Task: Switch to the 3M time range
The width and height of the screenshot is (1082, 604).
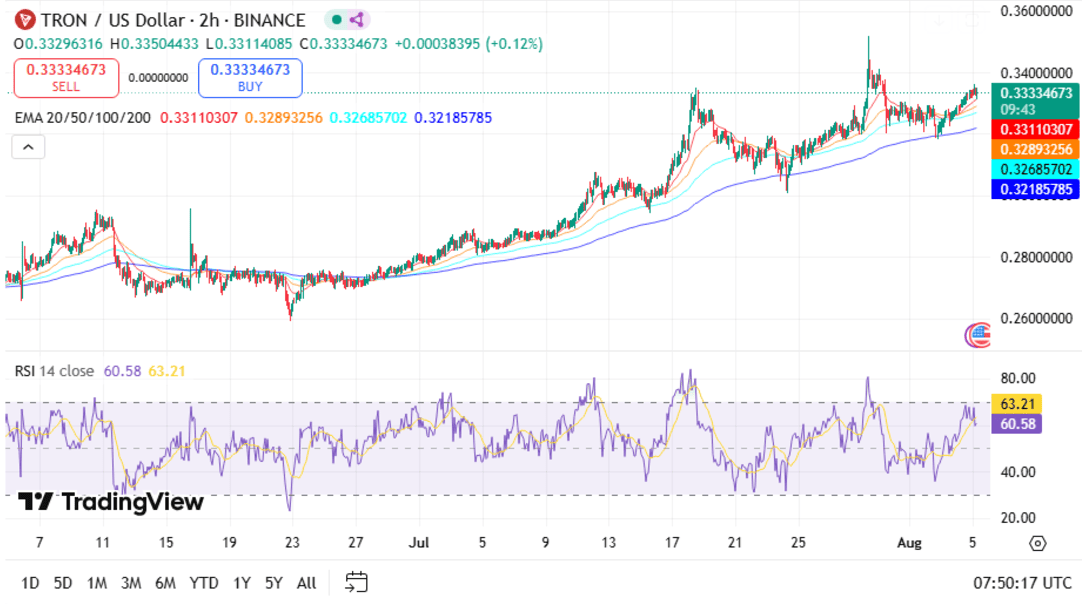Action: (x=130, y=583)
